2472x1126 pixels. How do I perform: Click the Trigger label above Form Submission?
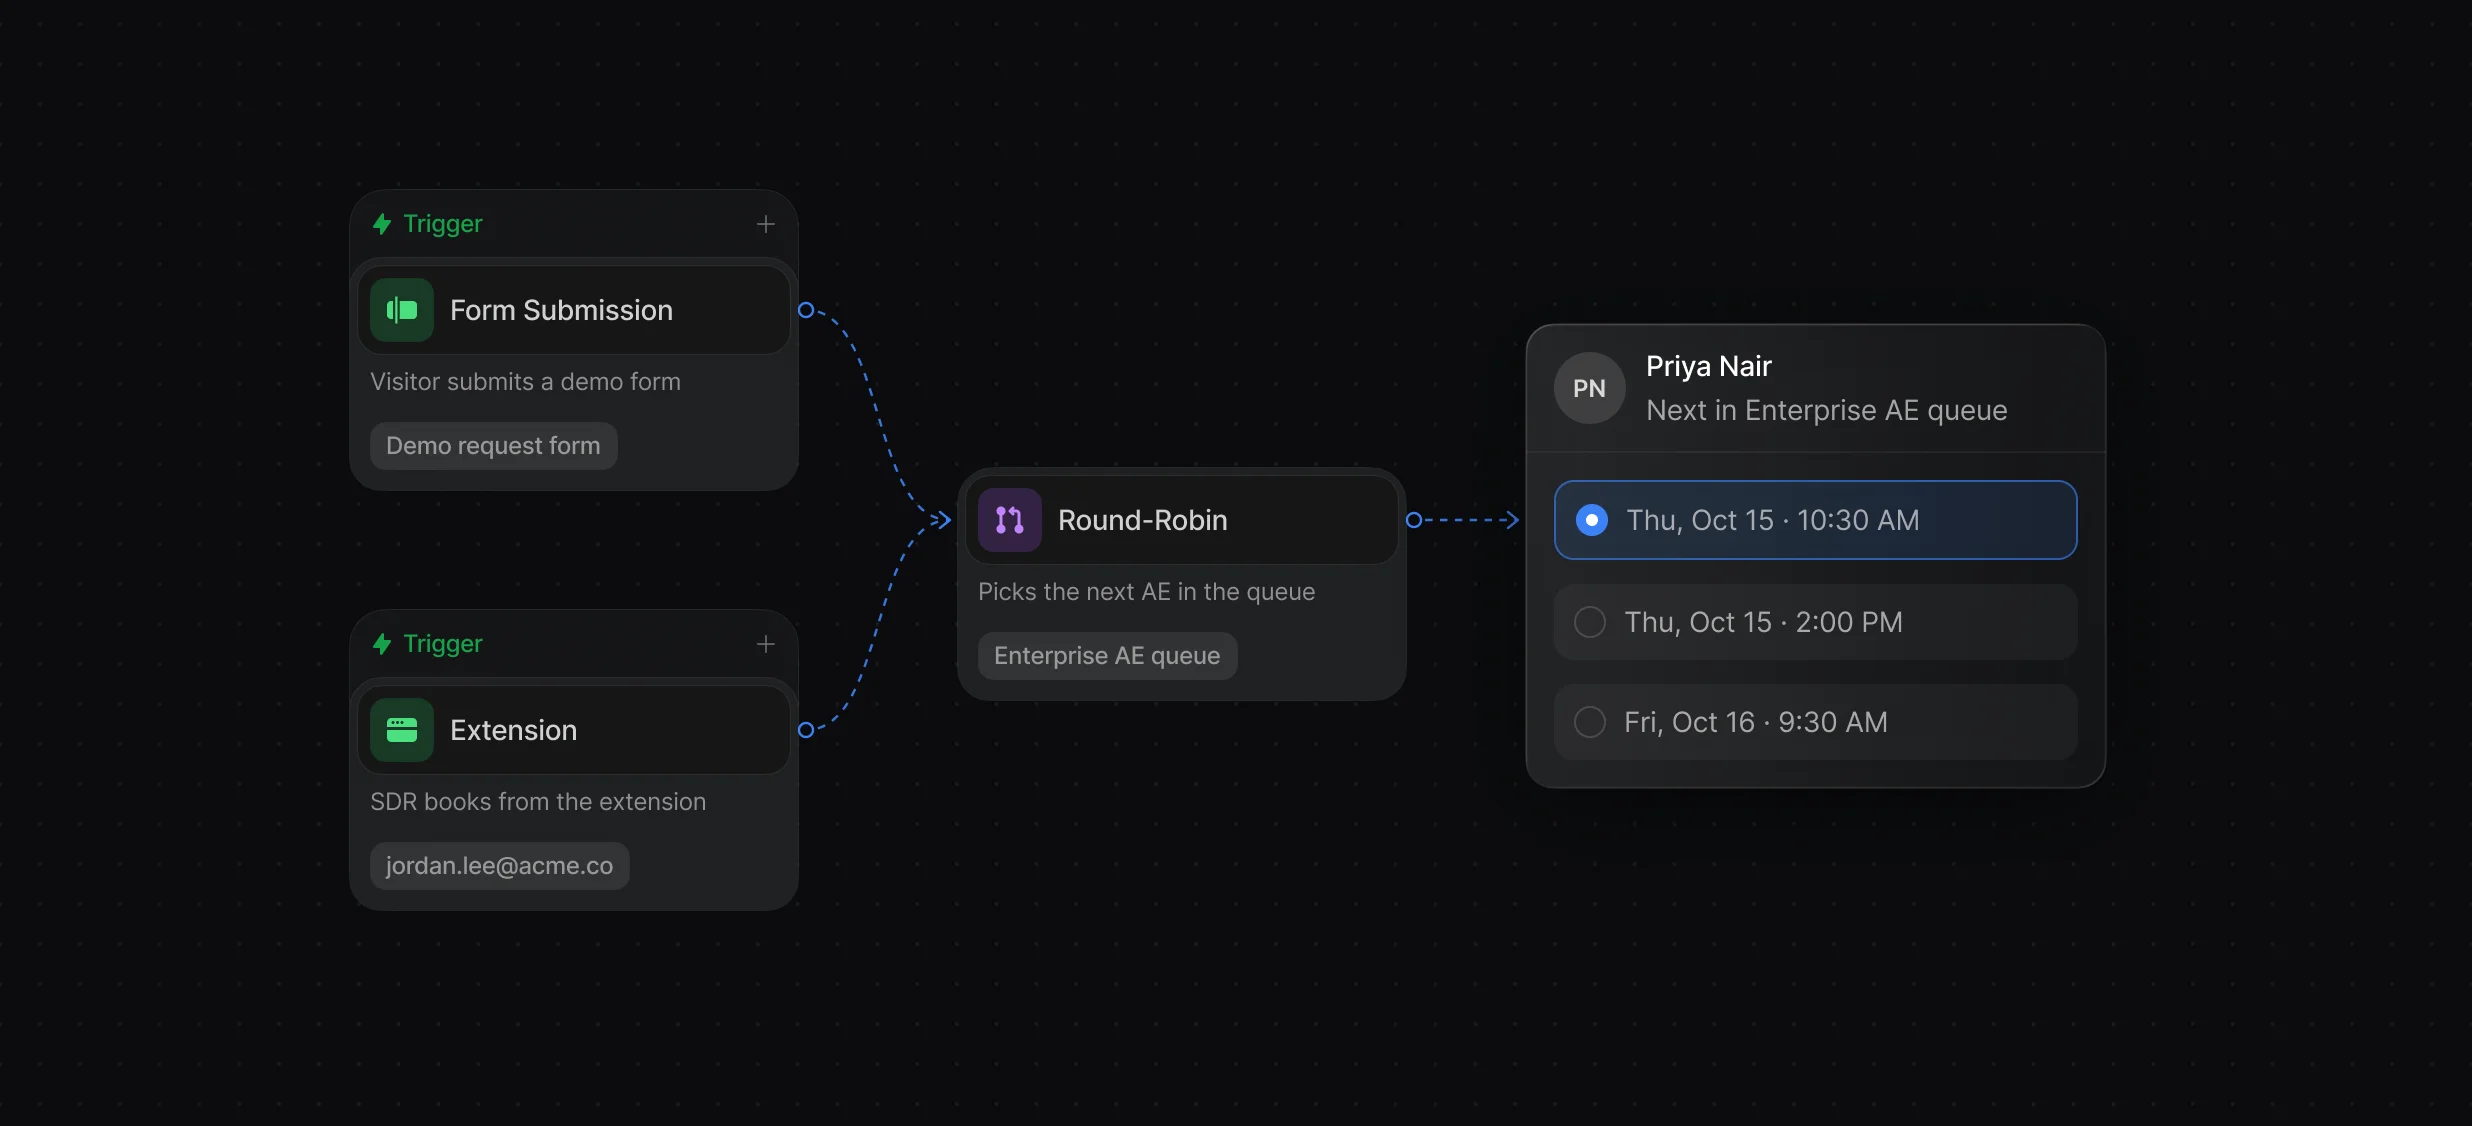coord(443,224)
